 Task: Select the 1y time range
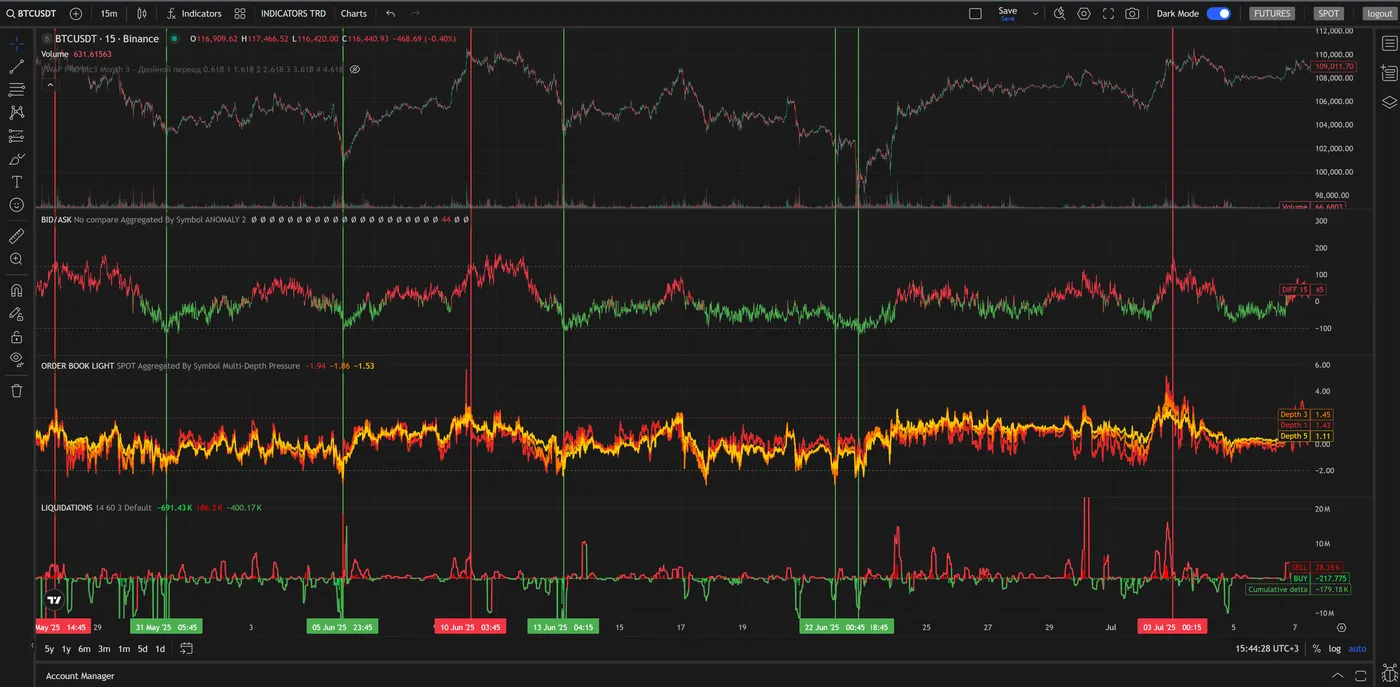pos(67,649)
